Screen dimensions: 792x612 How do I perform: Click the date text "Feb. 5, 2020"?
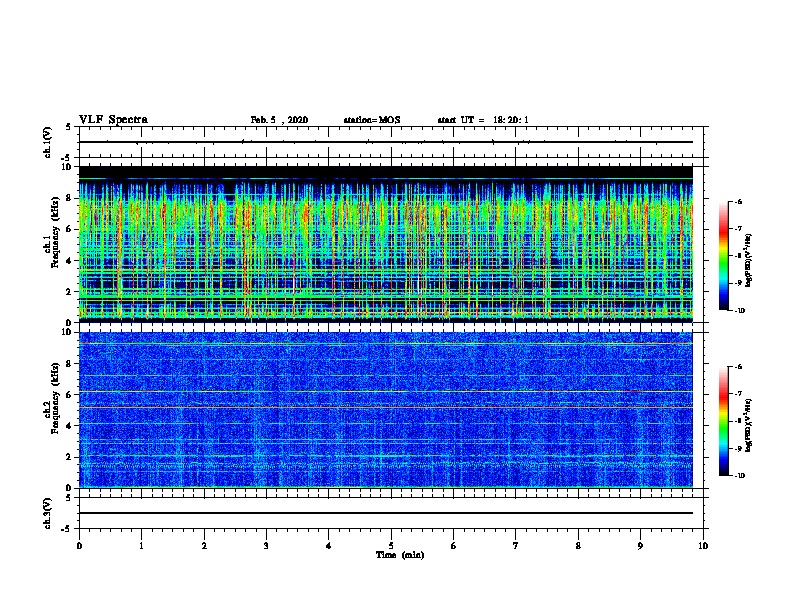279,120
